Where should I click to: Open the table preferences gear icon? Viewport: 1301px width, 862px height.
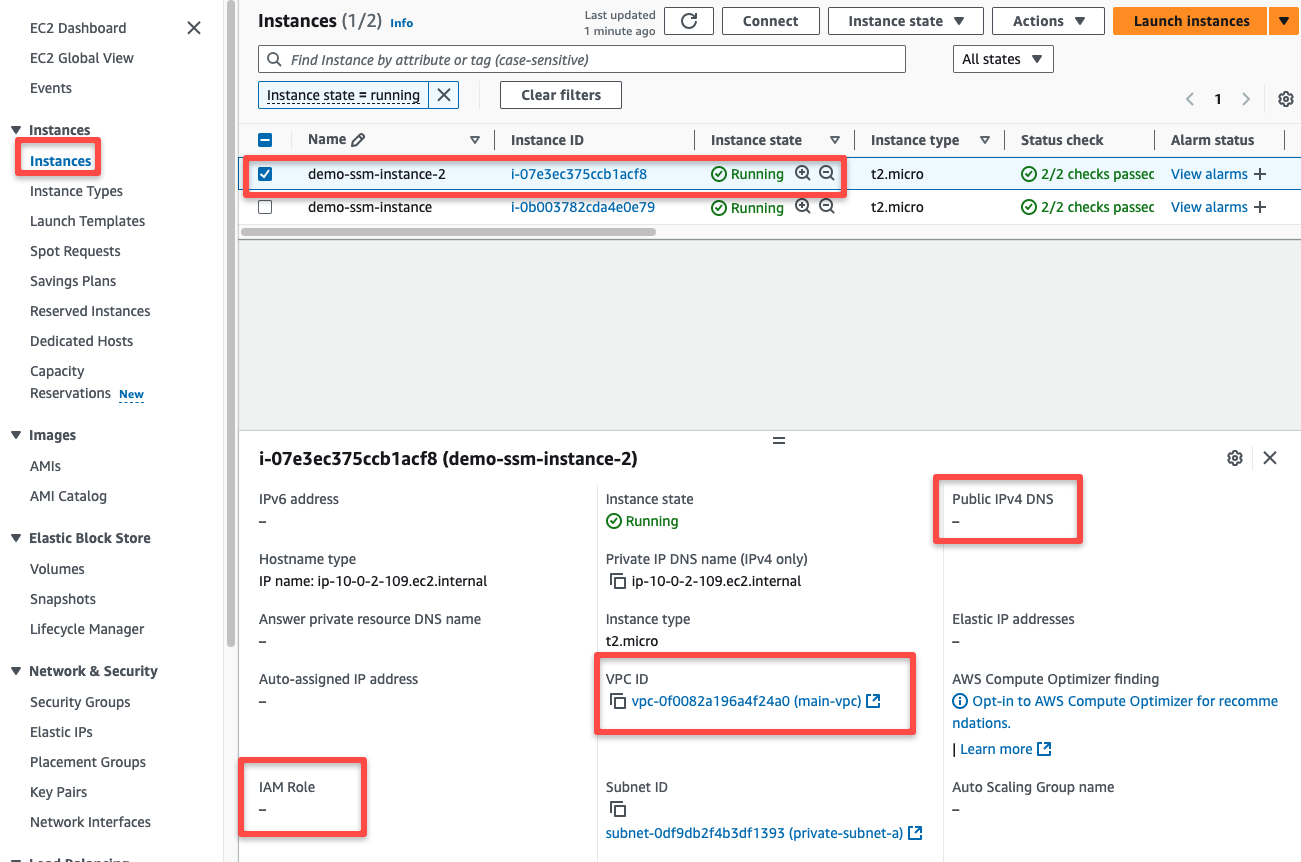1286,99
